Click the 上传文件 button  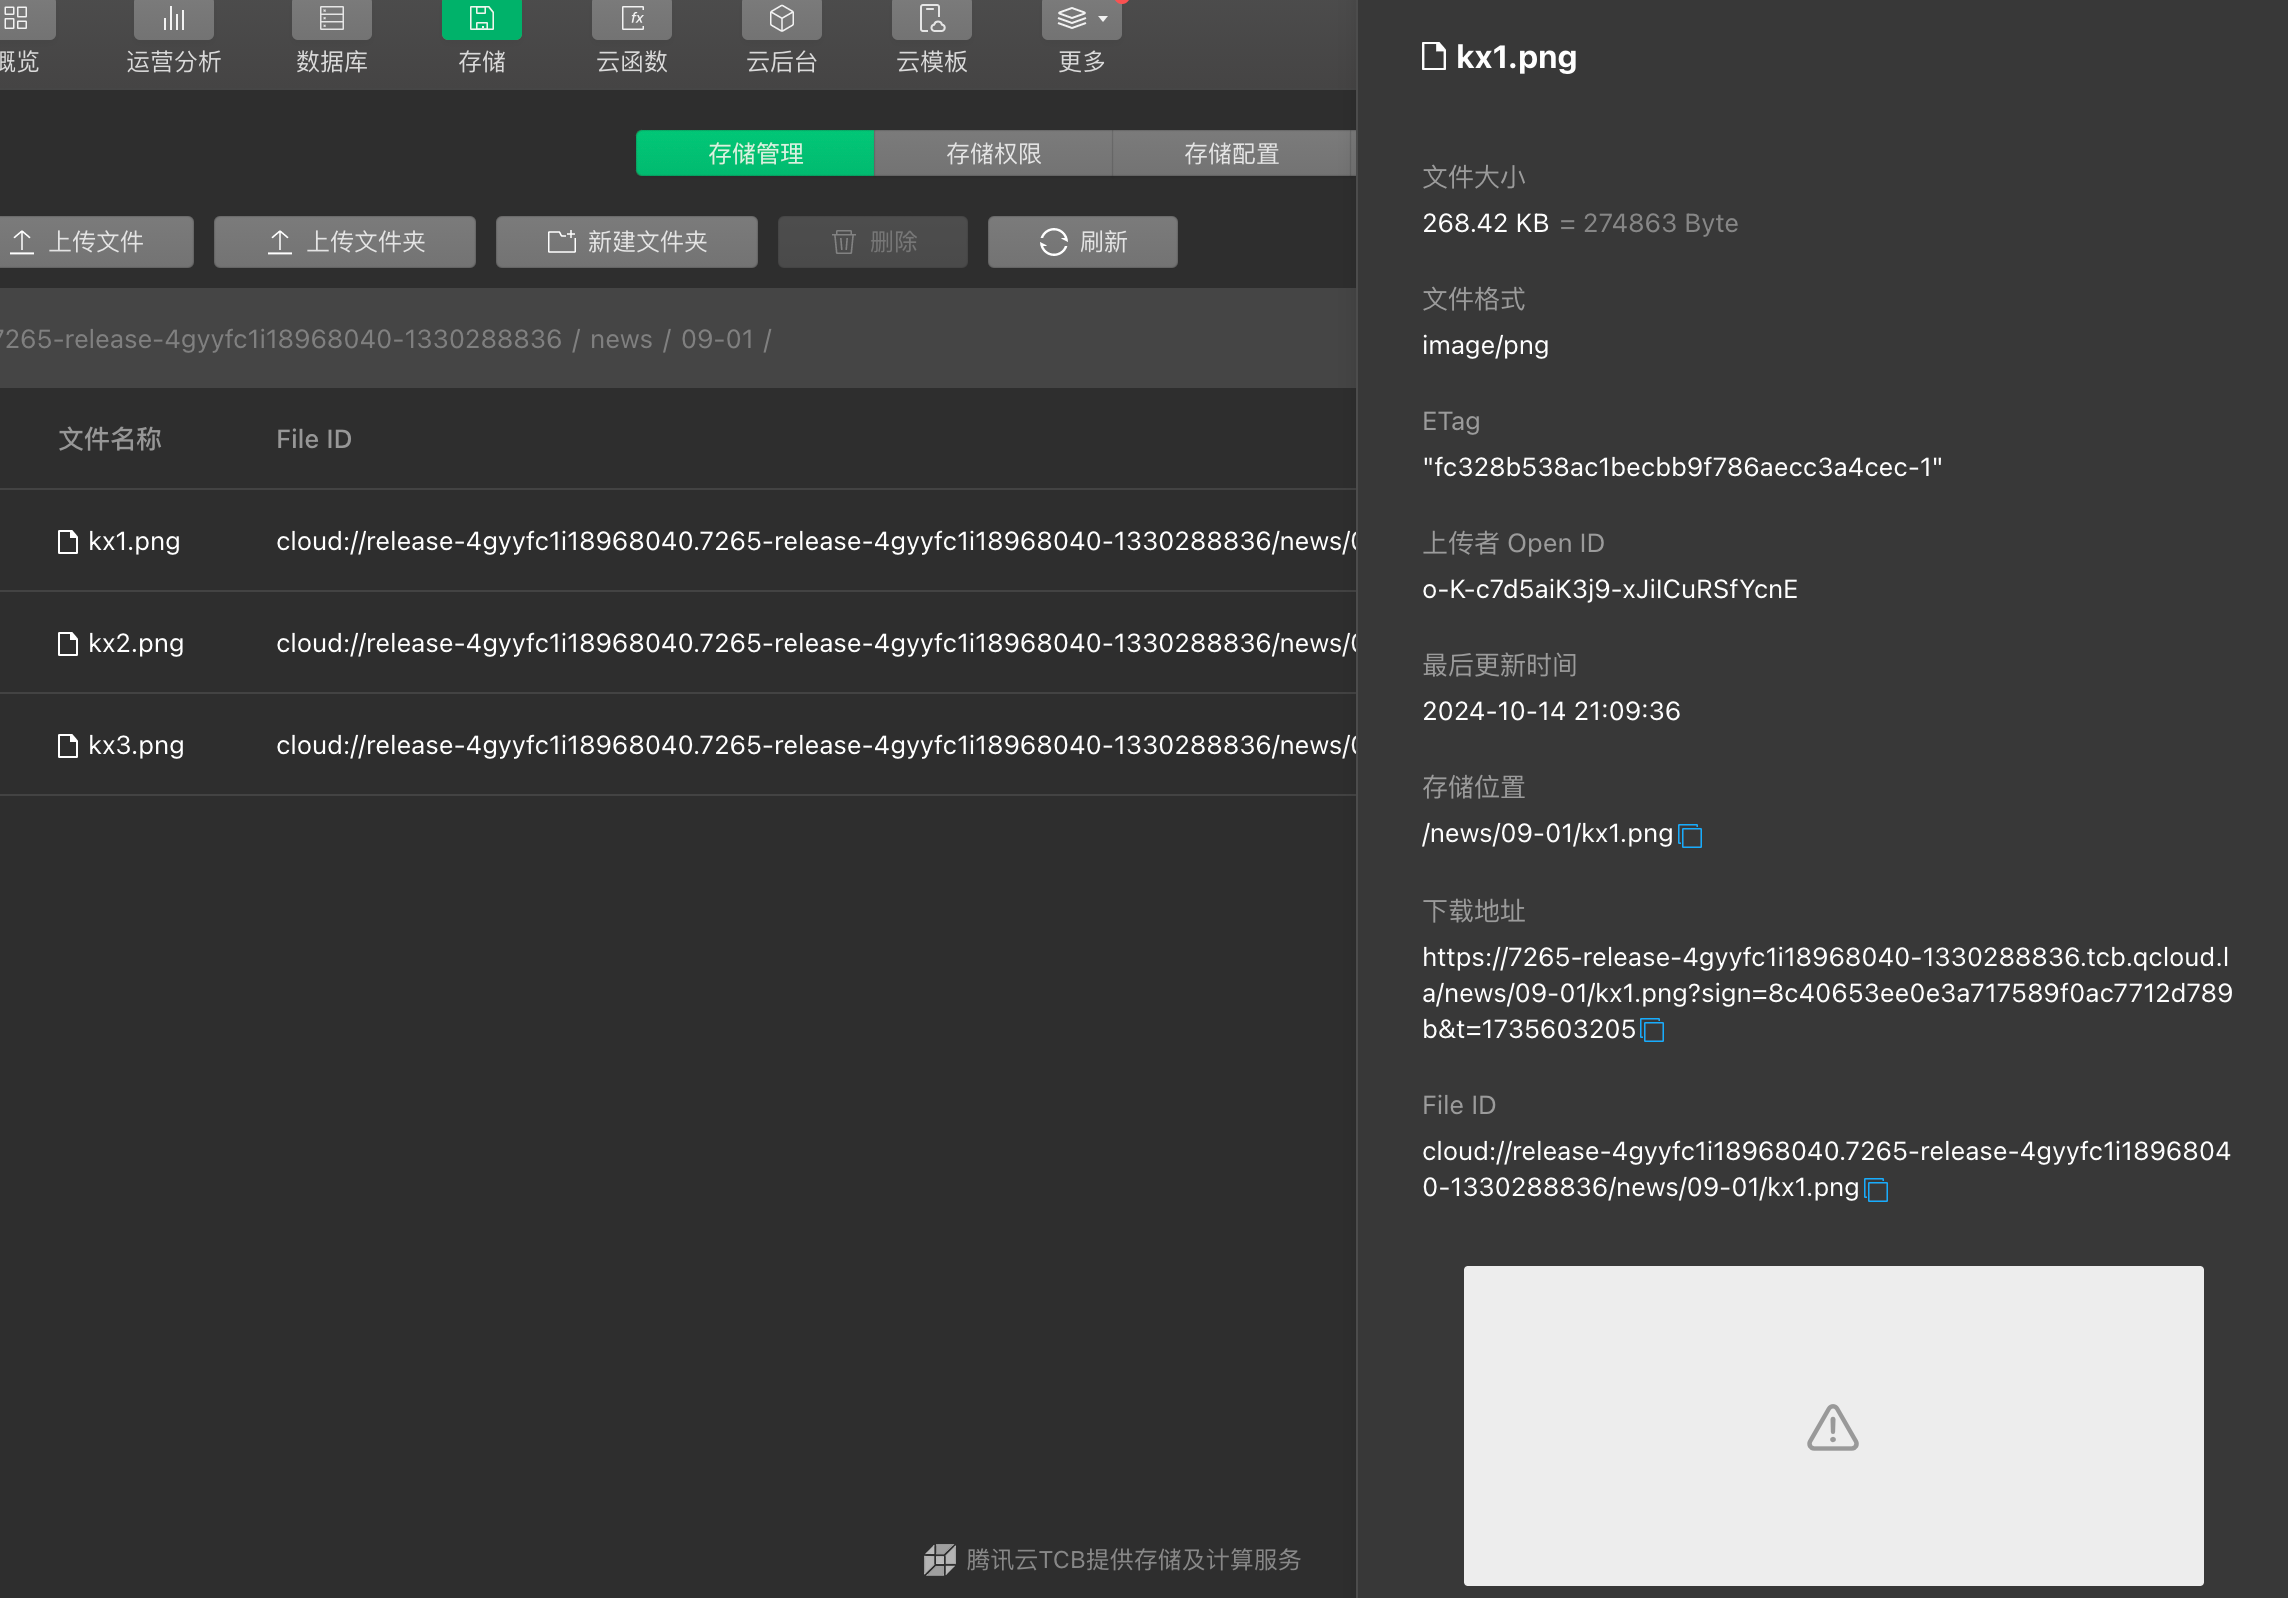pyautogui.click(x=95, y=242)
